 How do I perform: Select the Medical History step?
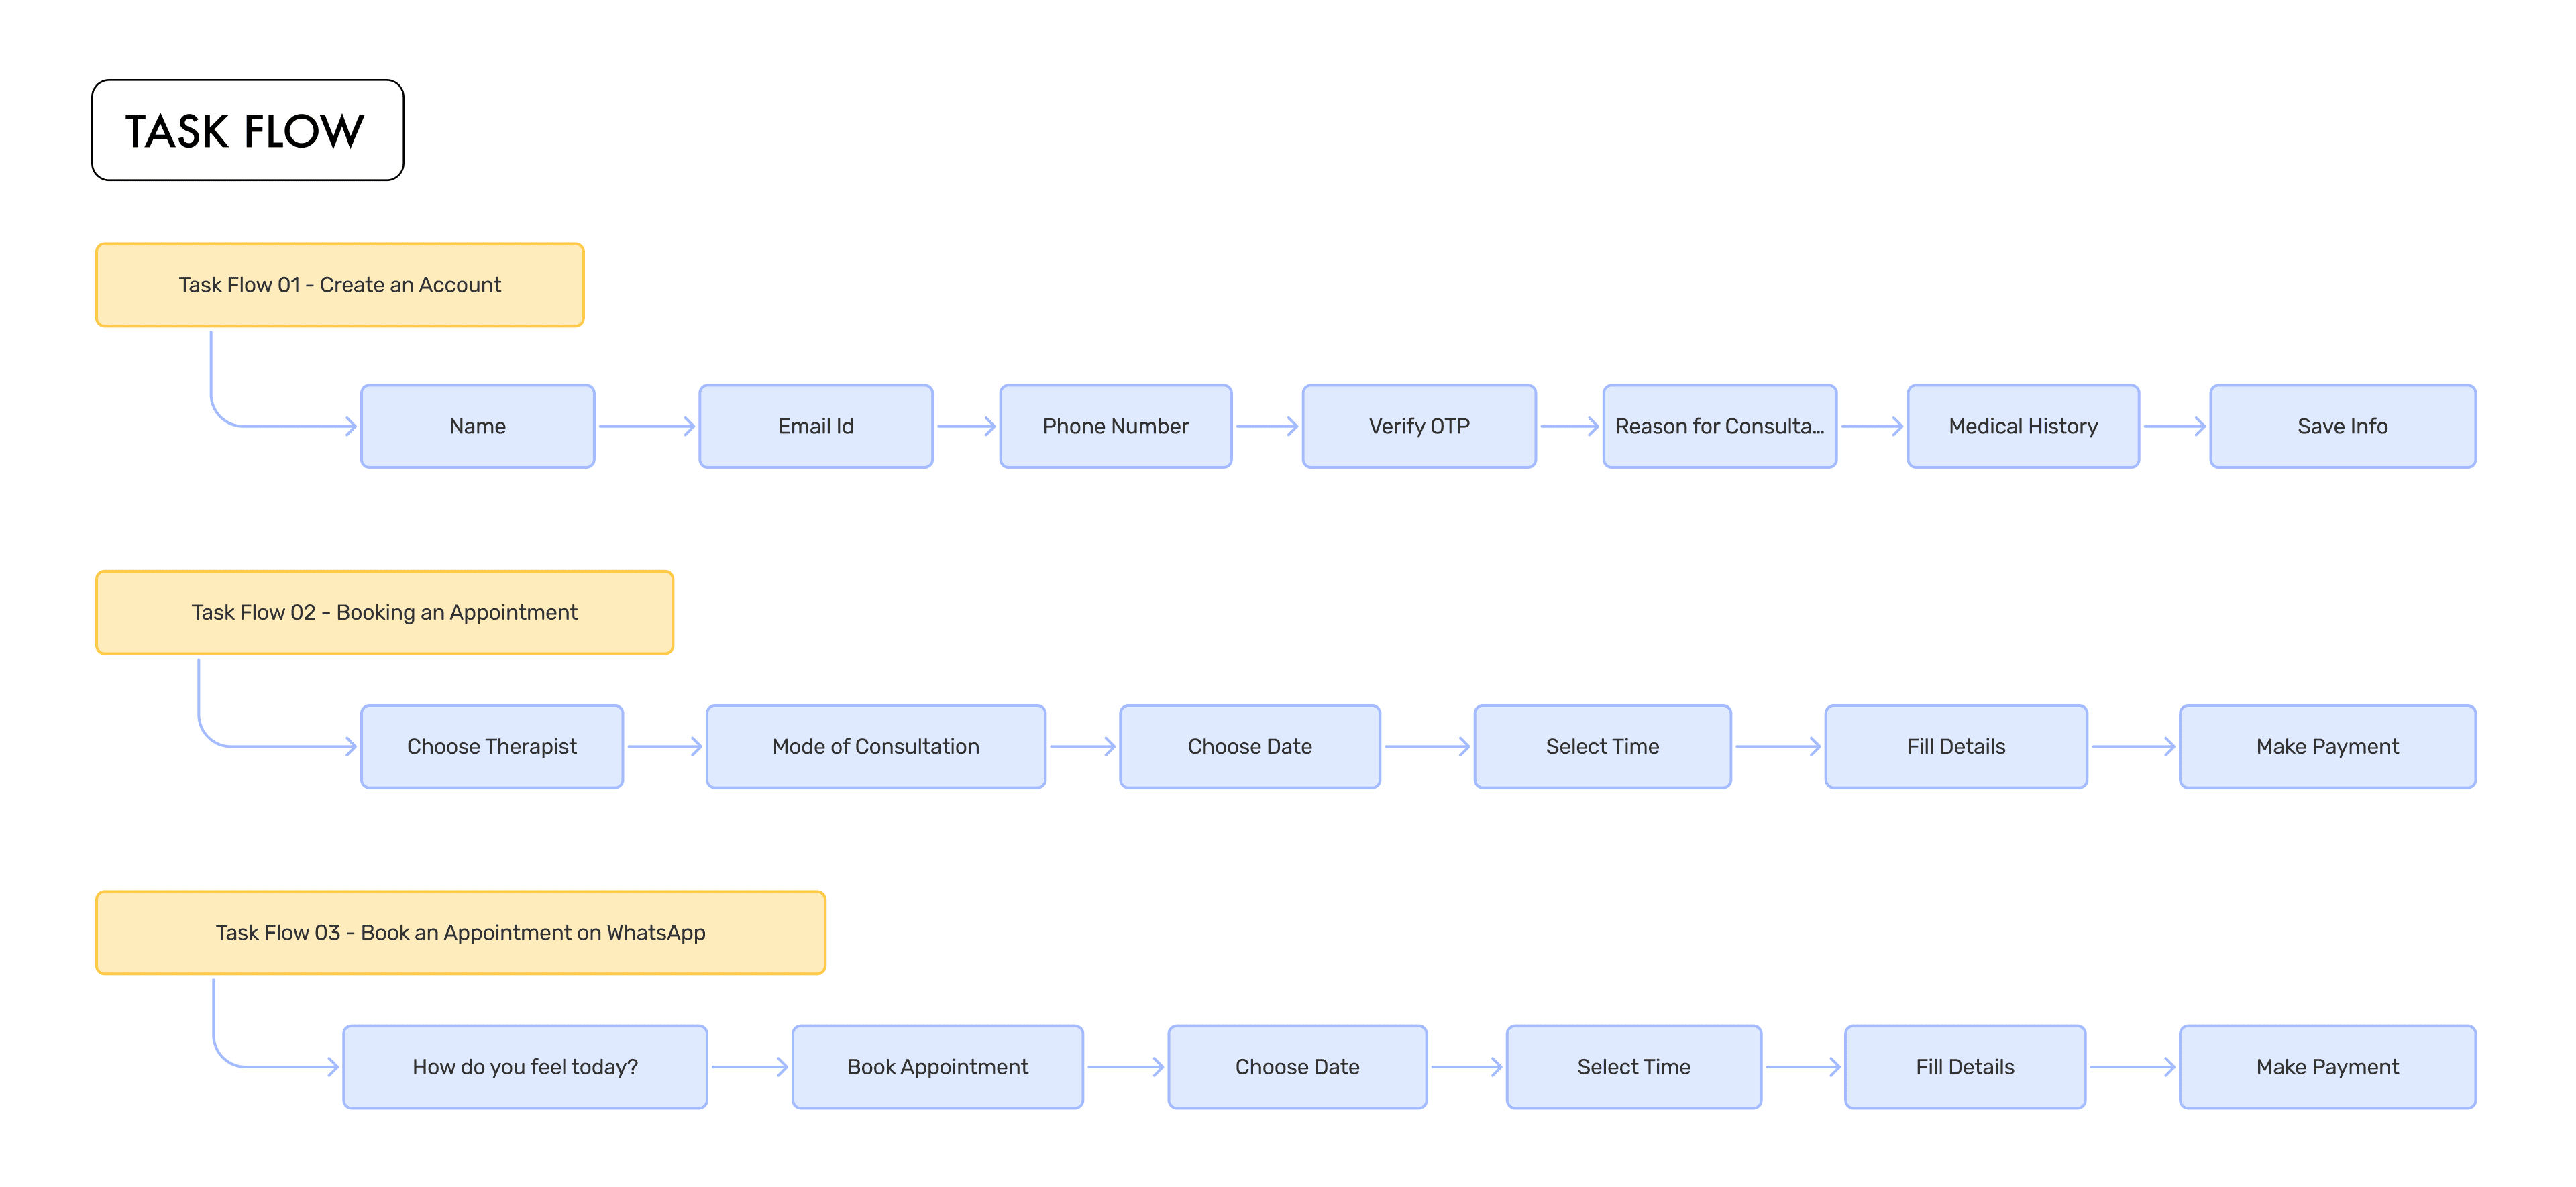pos(2022,426)
